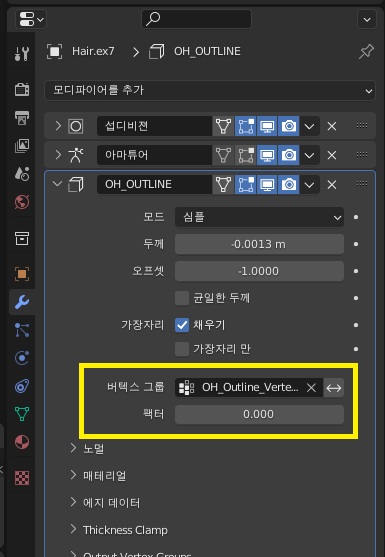Open the Particles properties tab

22,330
